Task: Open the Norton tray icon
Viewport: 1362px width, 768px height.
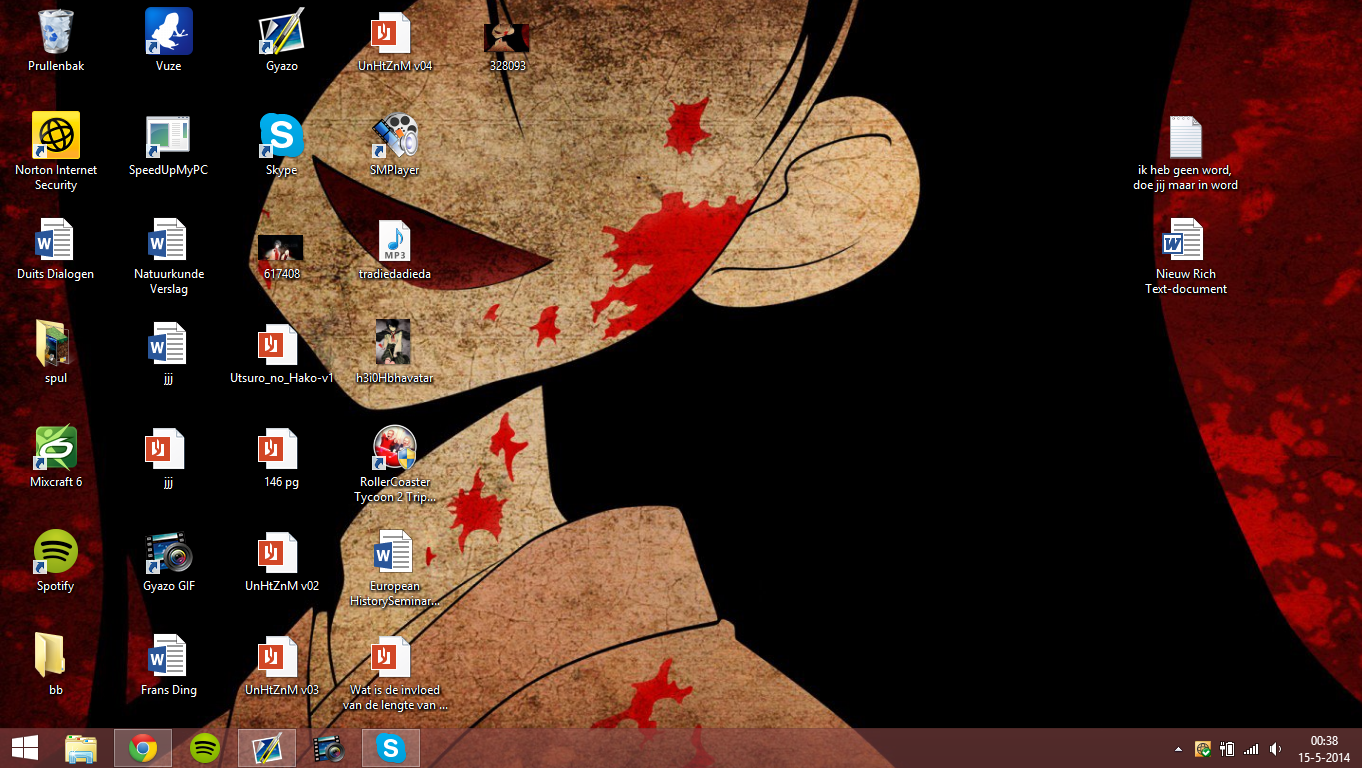Action: tap(1203, 749)
